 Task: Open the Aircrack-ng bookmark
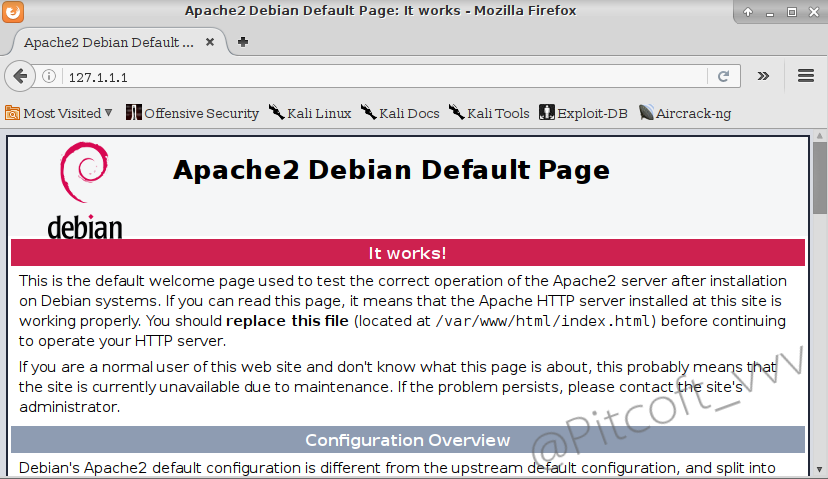click(685, 113)
